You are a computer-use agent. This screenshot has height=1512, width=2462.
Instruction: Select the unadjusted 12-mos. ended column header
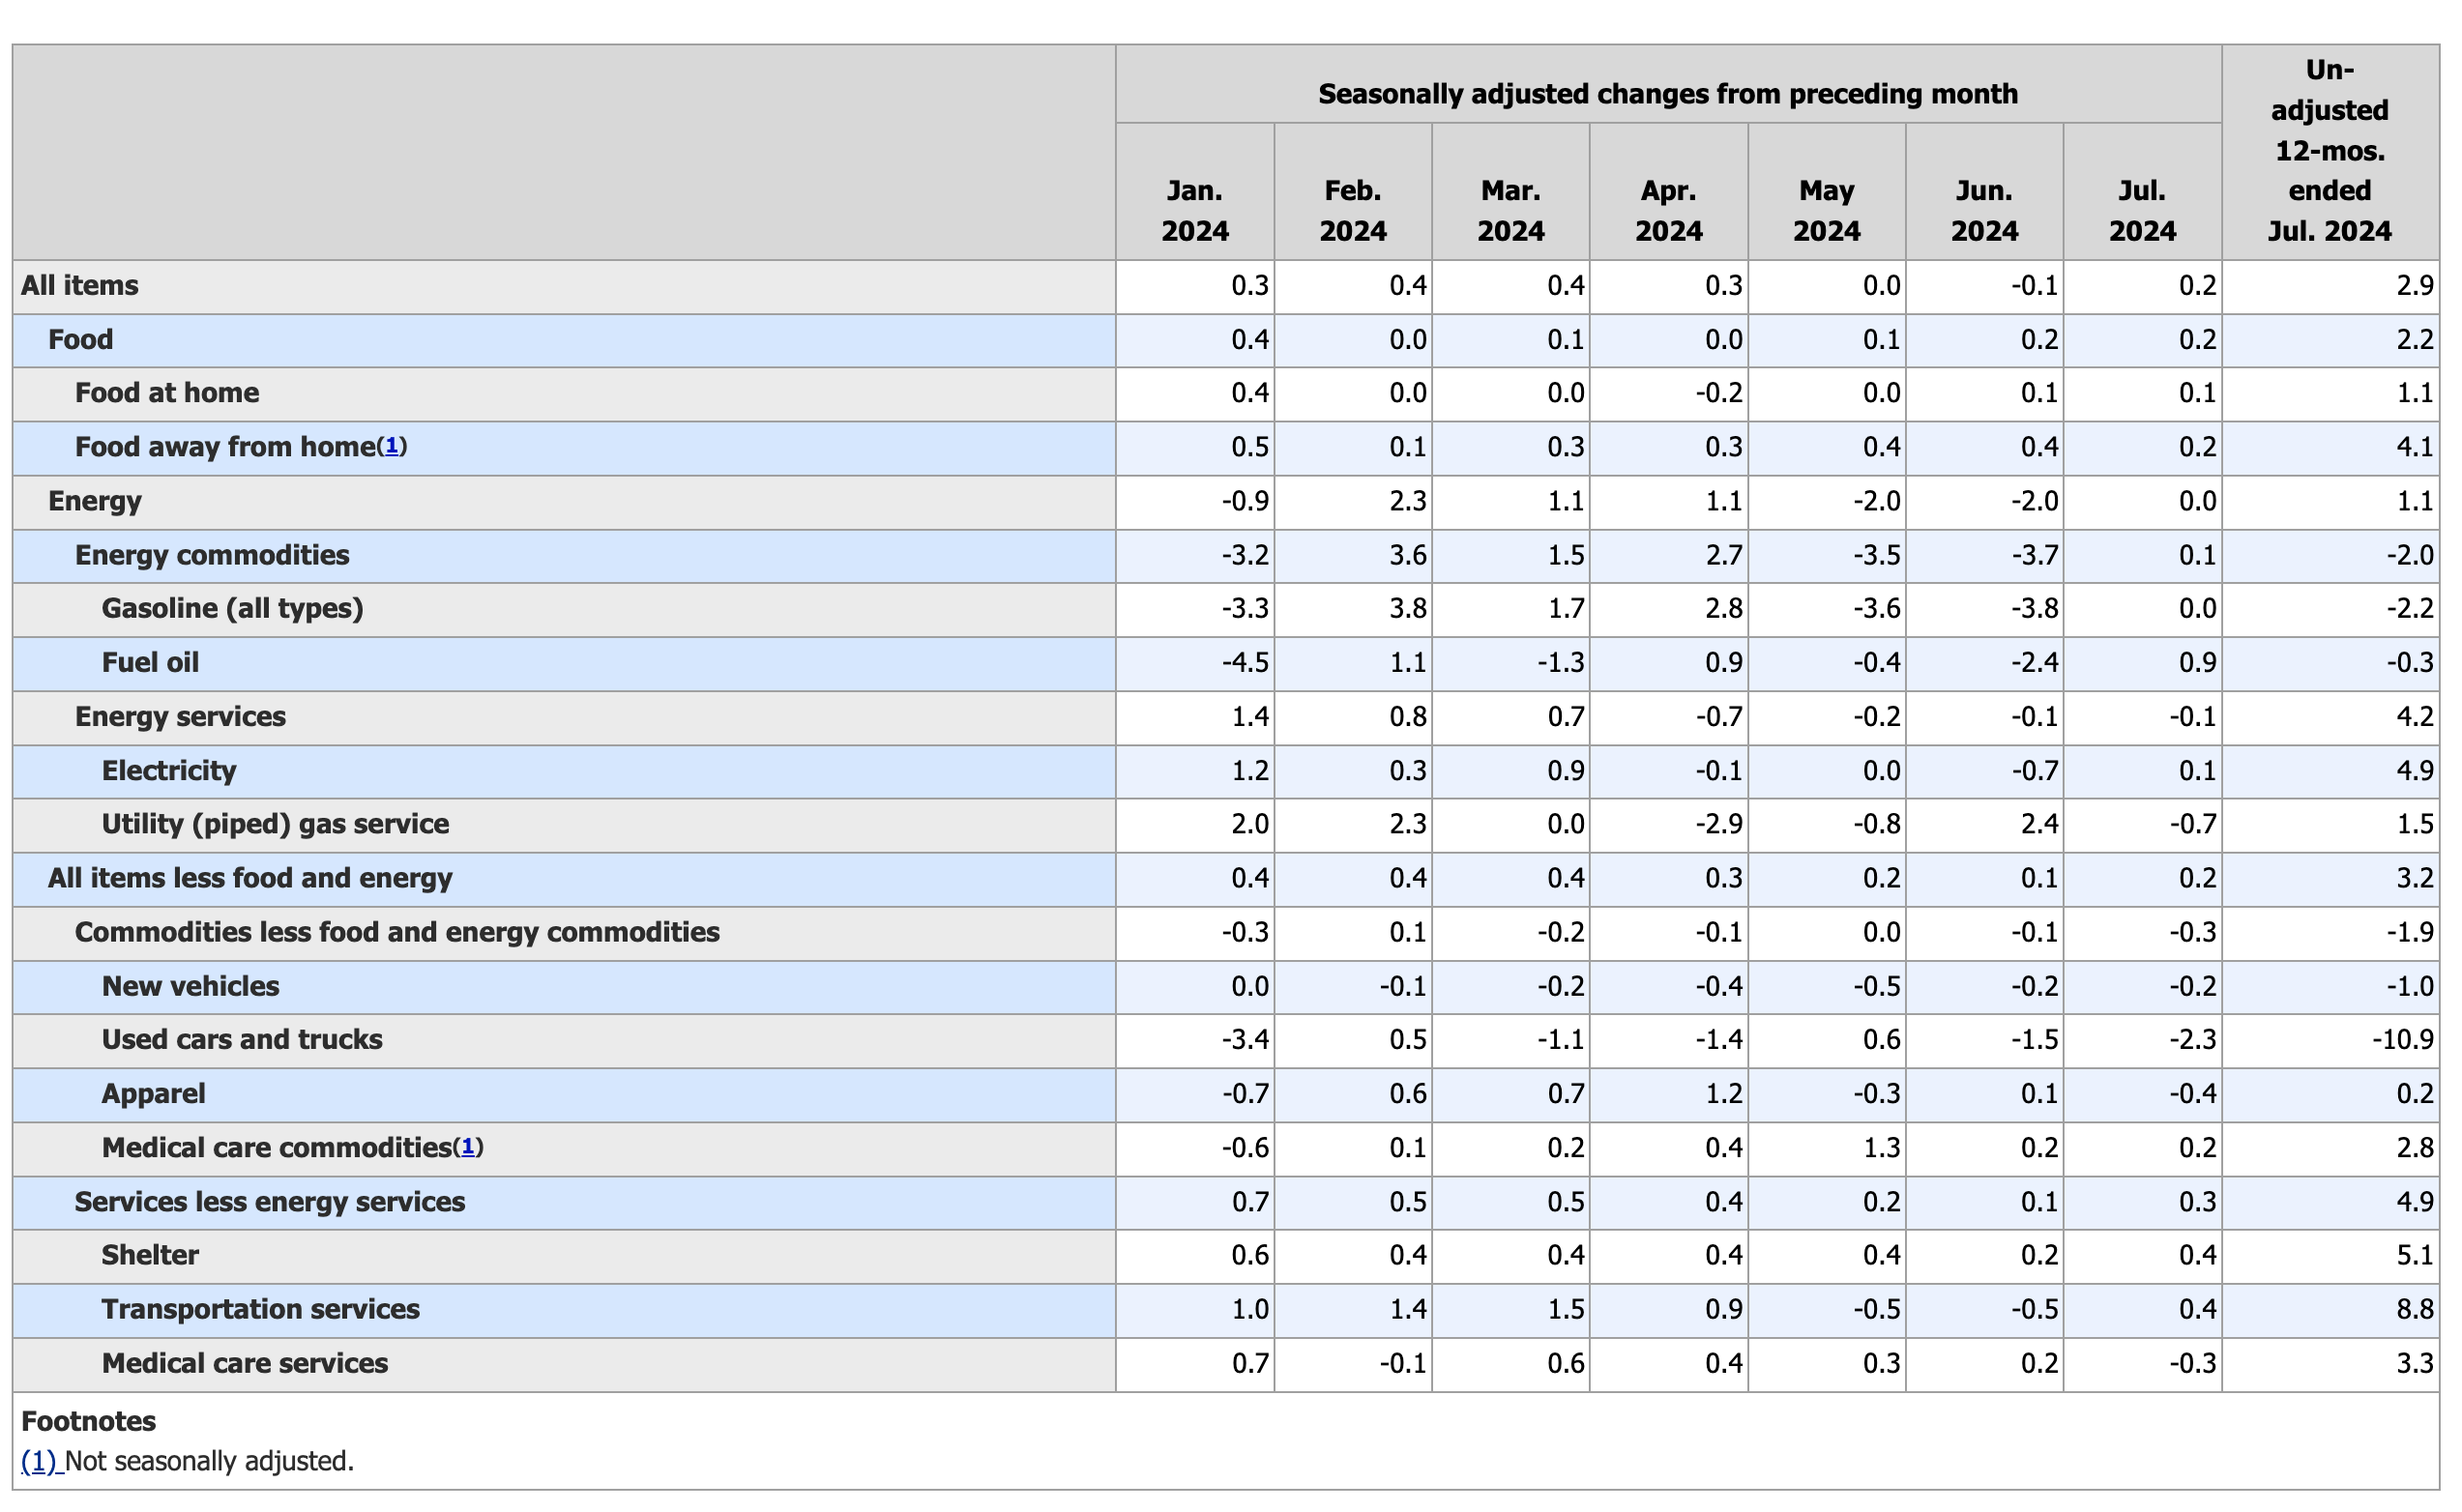pyautogui.click(x=2329, y=150)
